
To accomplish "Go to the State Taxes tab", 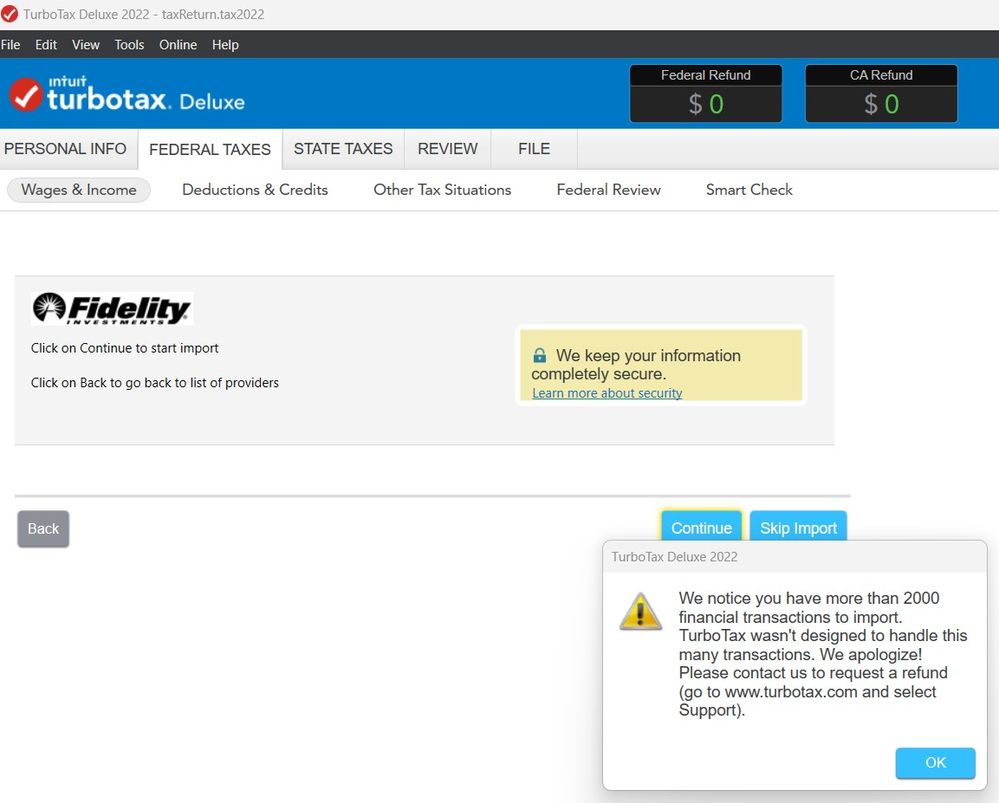I will point(343,148).
